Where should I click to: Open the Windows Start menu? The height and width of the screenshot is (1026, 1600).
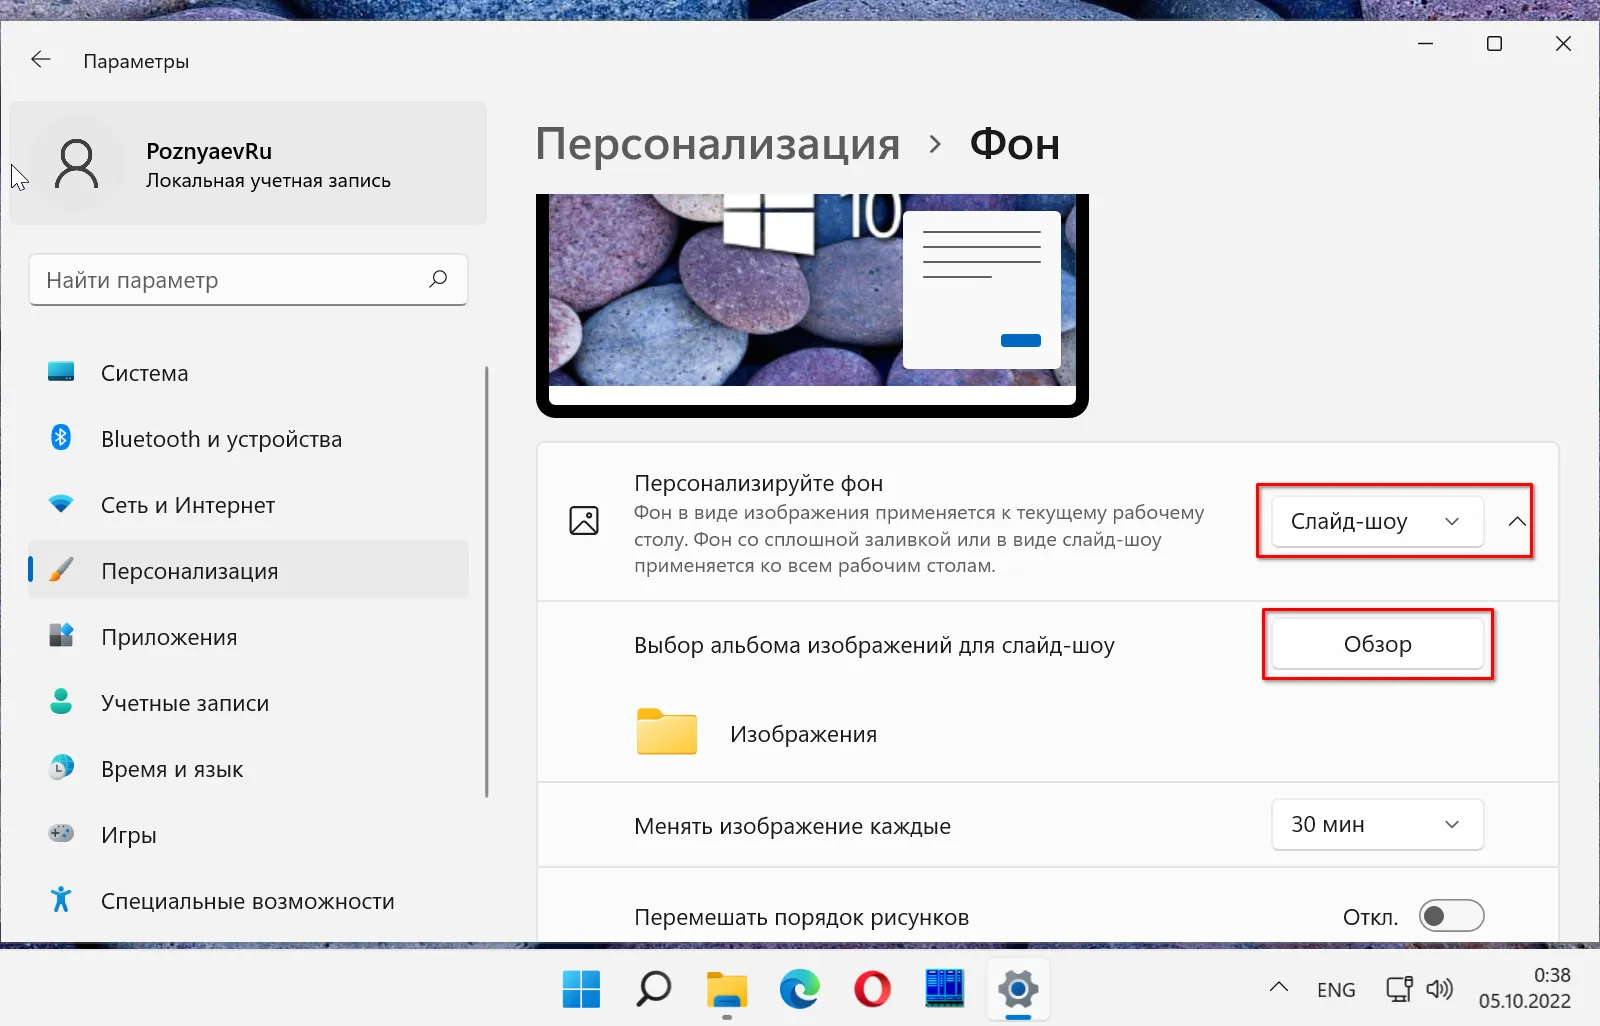pos(581,989)
